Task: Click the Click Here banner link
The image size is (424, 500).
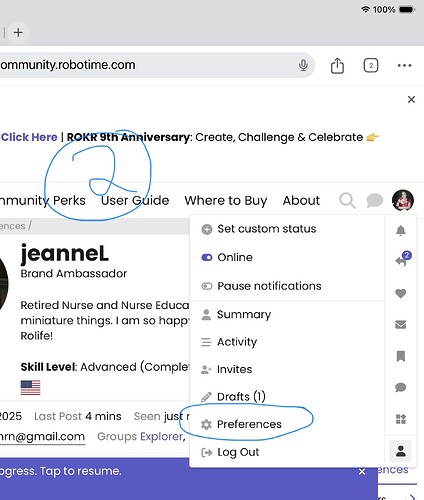Action: coord(29,137)
